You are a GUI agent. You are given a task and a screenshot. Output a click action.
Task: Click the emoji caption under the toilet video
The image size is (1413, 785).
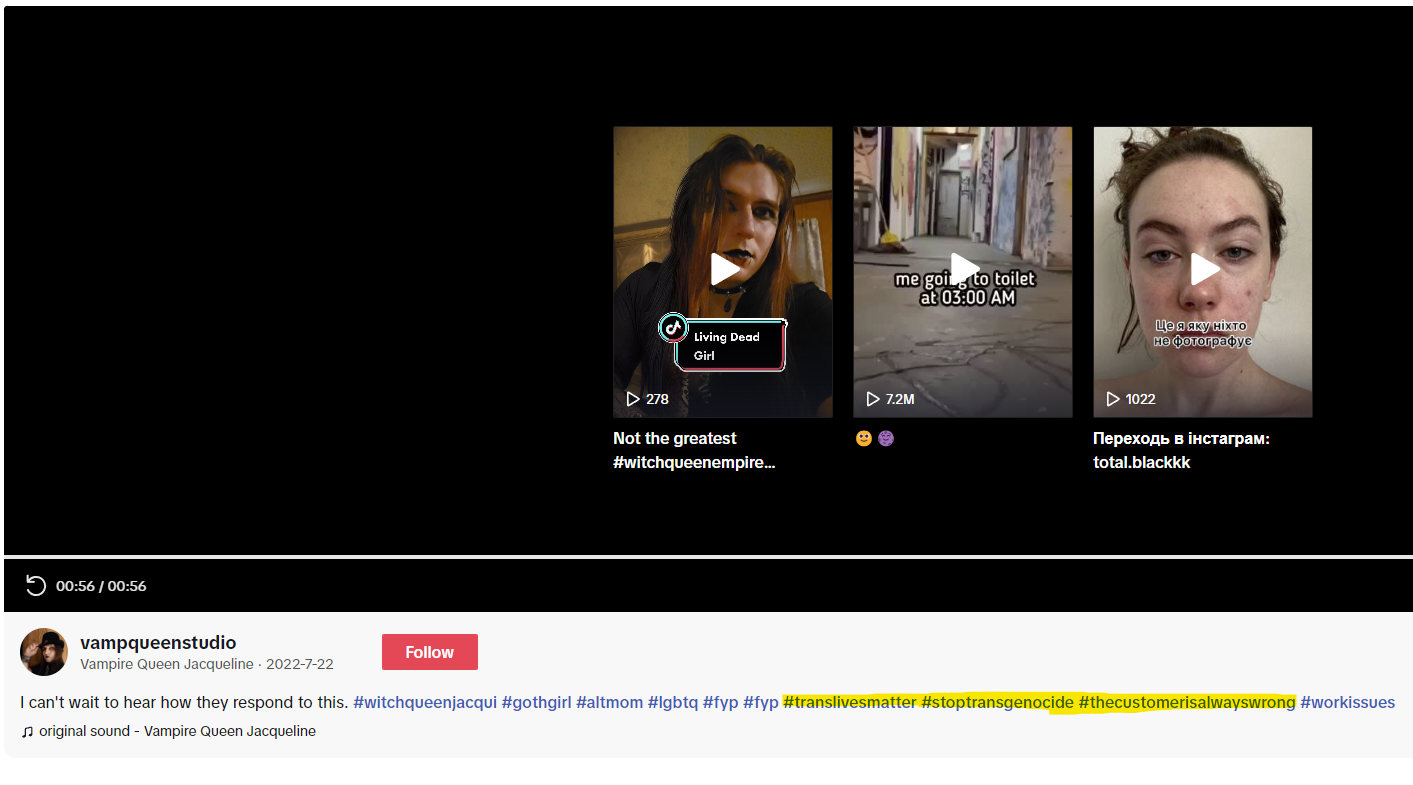(x=875, y=438)
